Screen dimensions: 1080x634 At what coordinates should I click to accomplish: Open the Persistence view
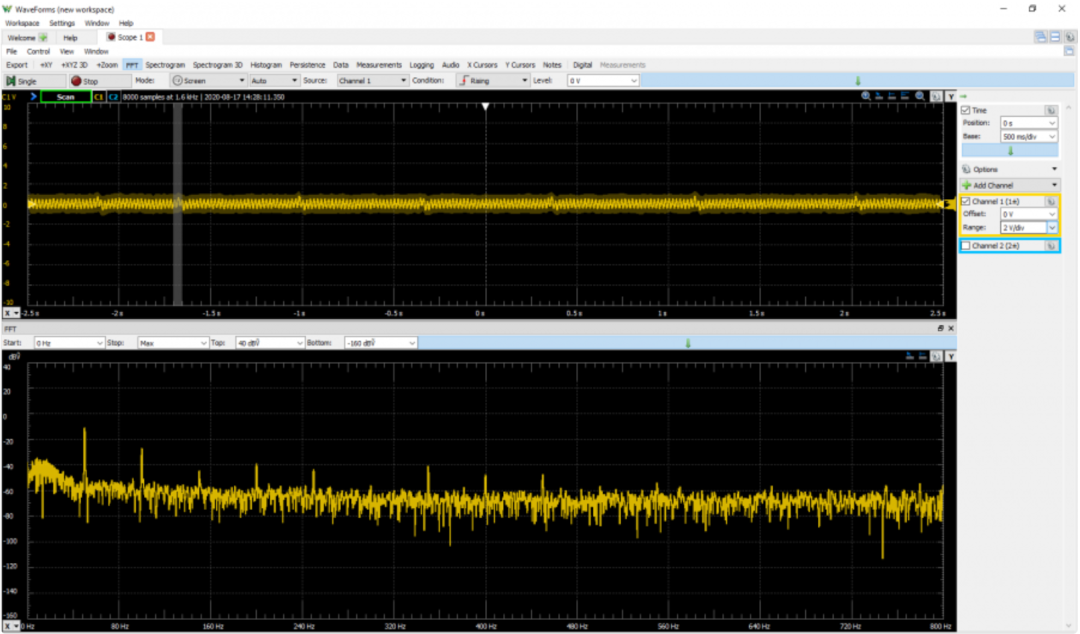pyautogui.click(x=307, y=65)
